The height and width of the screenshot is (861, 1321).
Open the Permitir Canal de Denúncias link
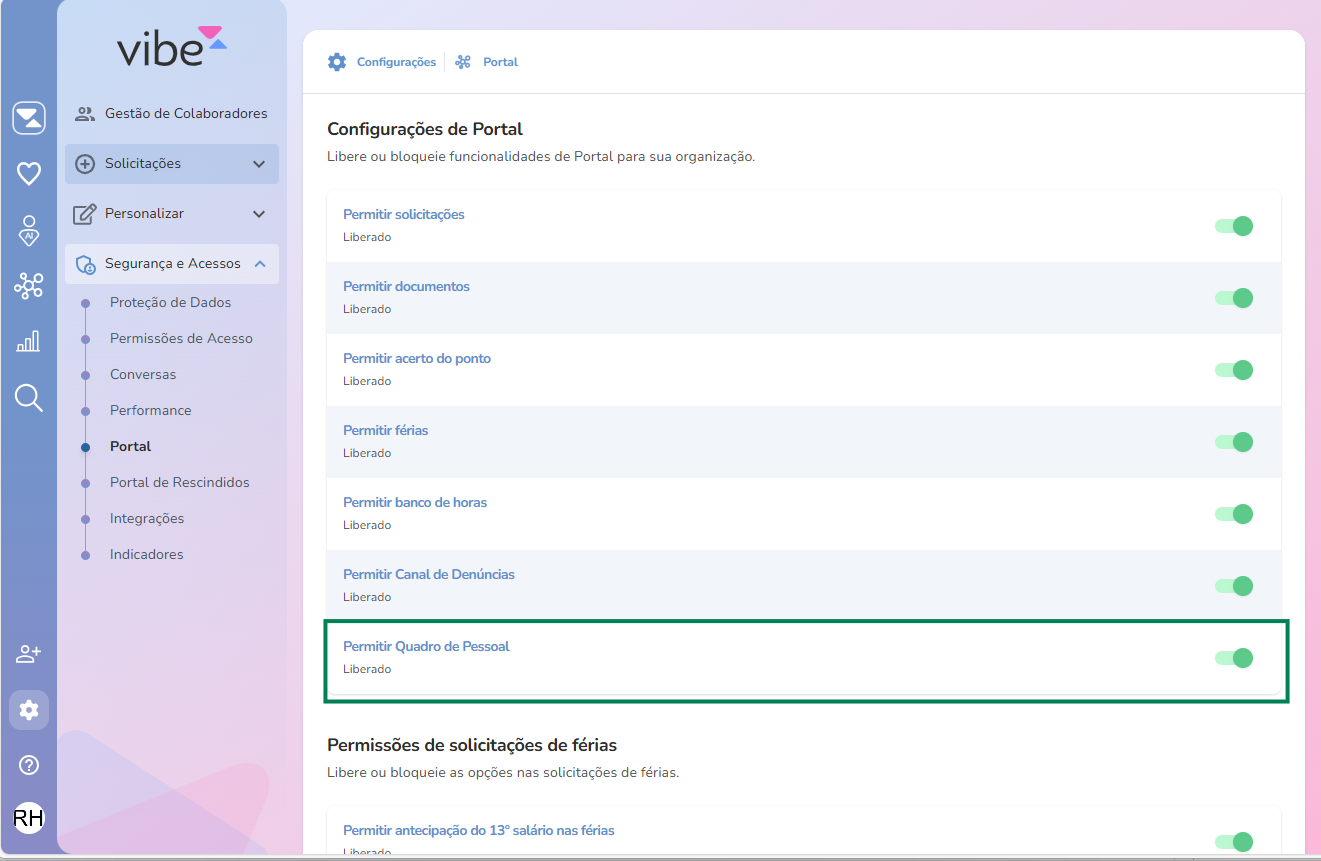[428, 574]
